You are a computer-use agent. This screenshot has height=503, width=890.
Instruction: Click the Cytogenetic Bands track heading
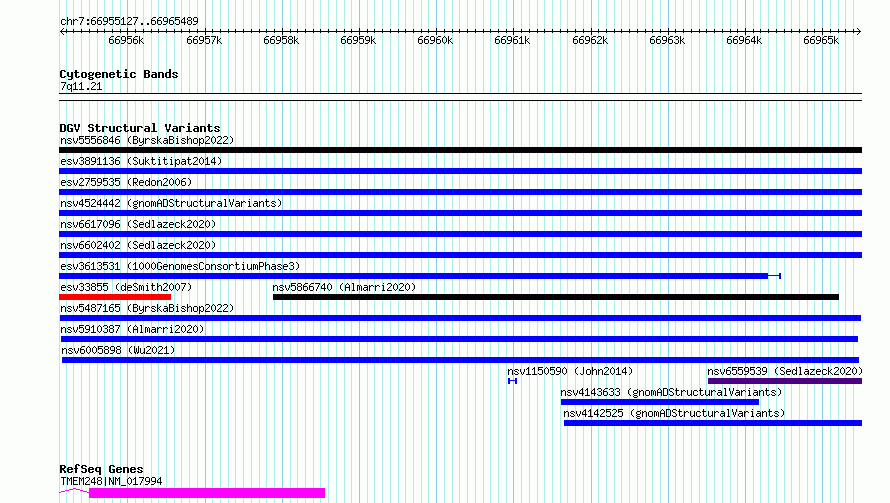point(119,74)
